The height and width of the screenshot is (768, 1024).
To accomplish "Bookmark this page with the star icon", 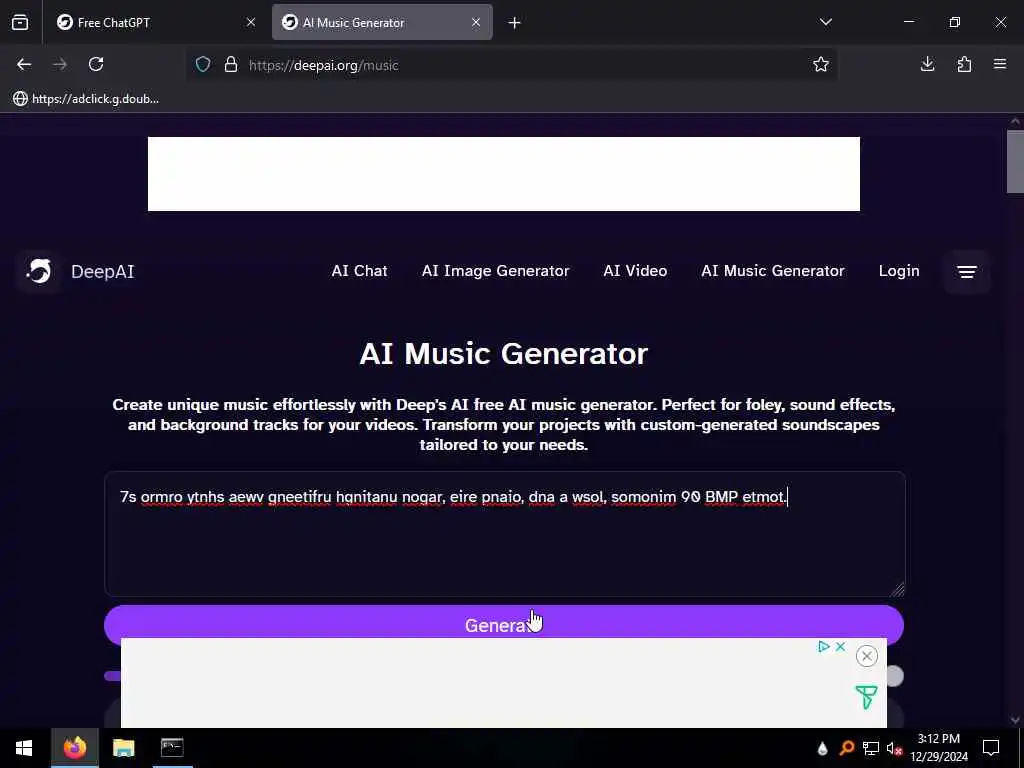I will [821, 64].
